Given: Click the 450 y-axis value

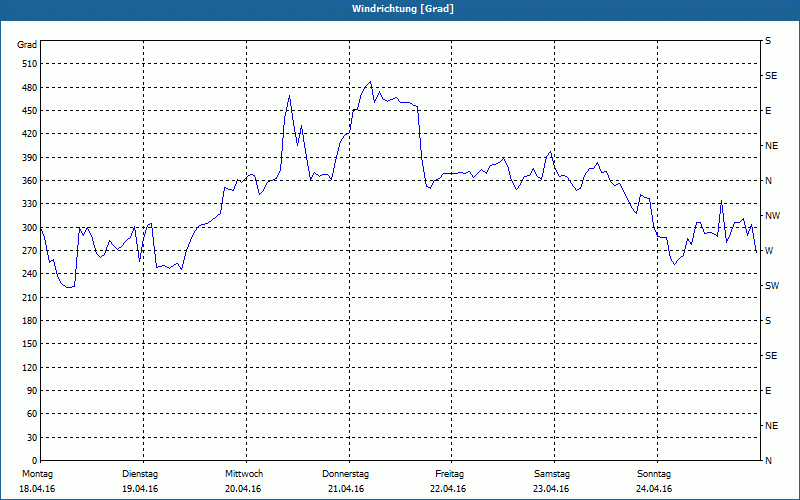Looking at the screenshot, I should pyautogui.click(x=29, y=111).
